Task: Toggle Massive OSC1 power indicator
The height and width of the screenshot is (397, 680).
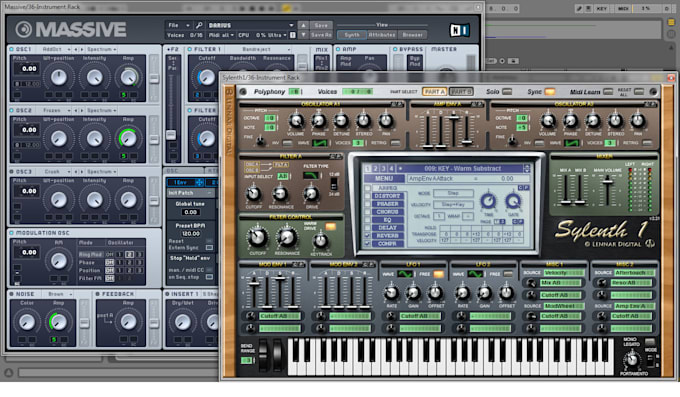Action: (x=12, y=49)
